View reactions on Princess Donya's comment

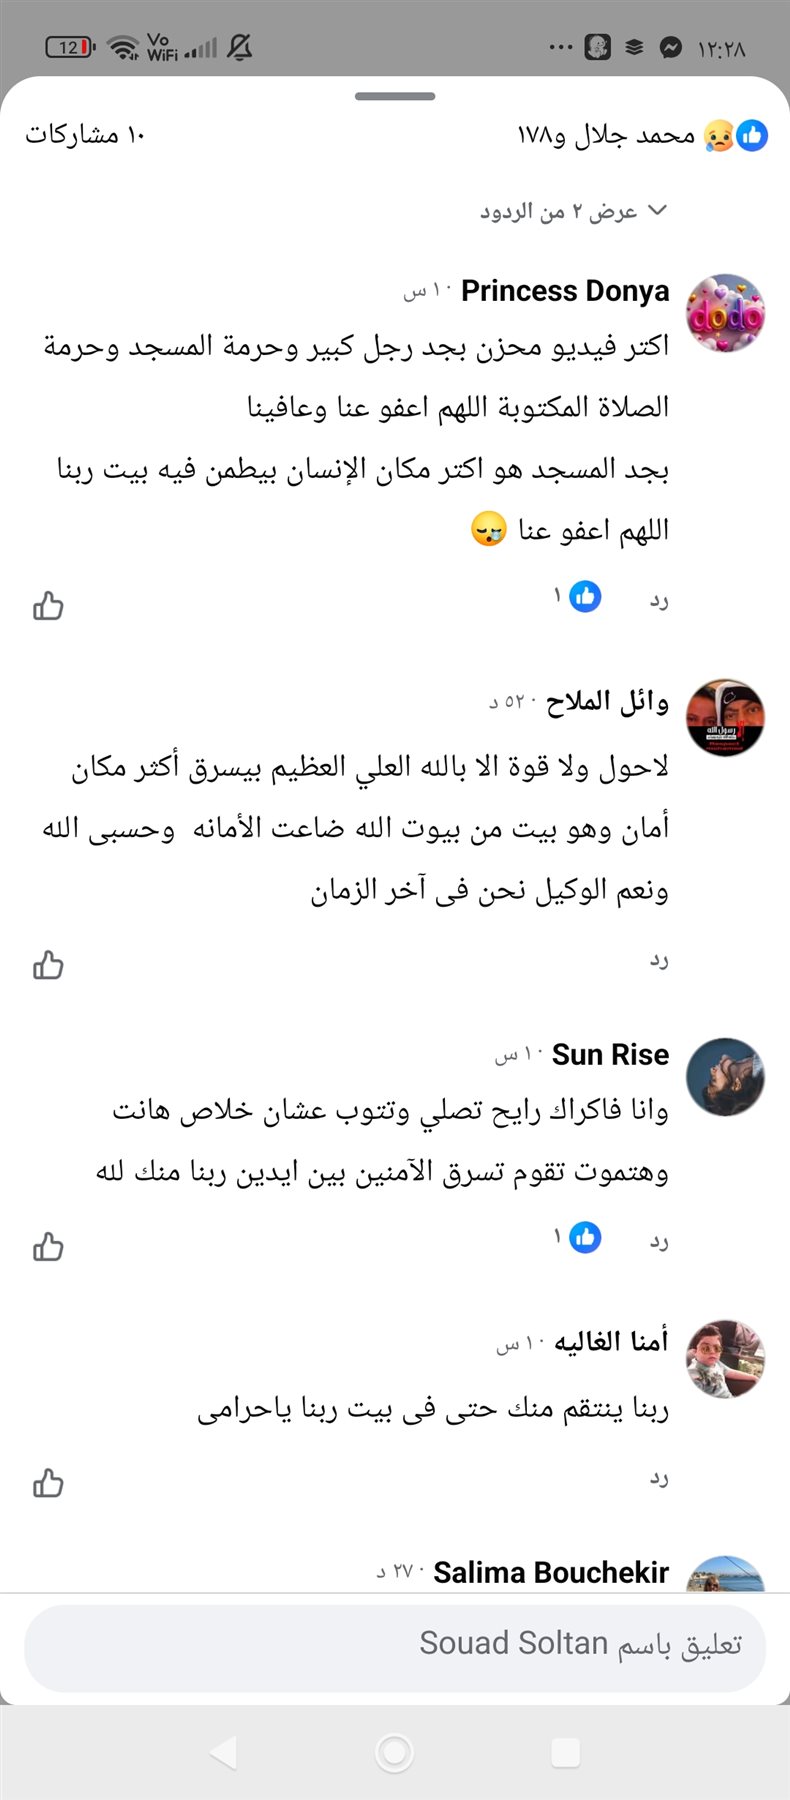coord(578,597)
